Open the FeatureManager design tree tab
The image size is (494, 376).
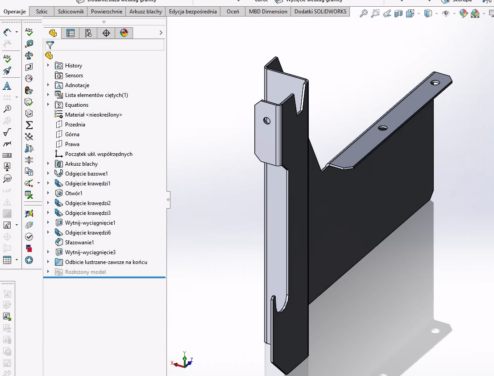tap(53, 33)
